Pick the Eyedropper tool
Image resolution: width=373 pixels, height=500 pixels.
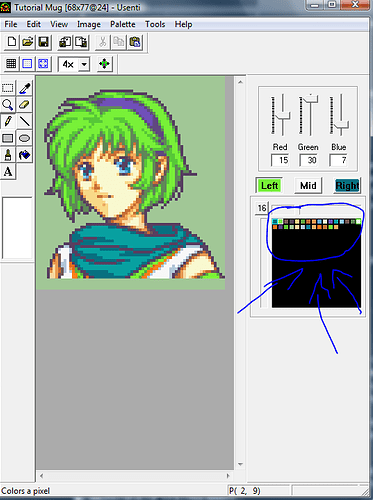(24, 88)
